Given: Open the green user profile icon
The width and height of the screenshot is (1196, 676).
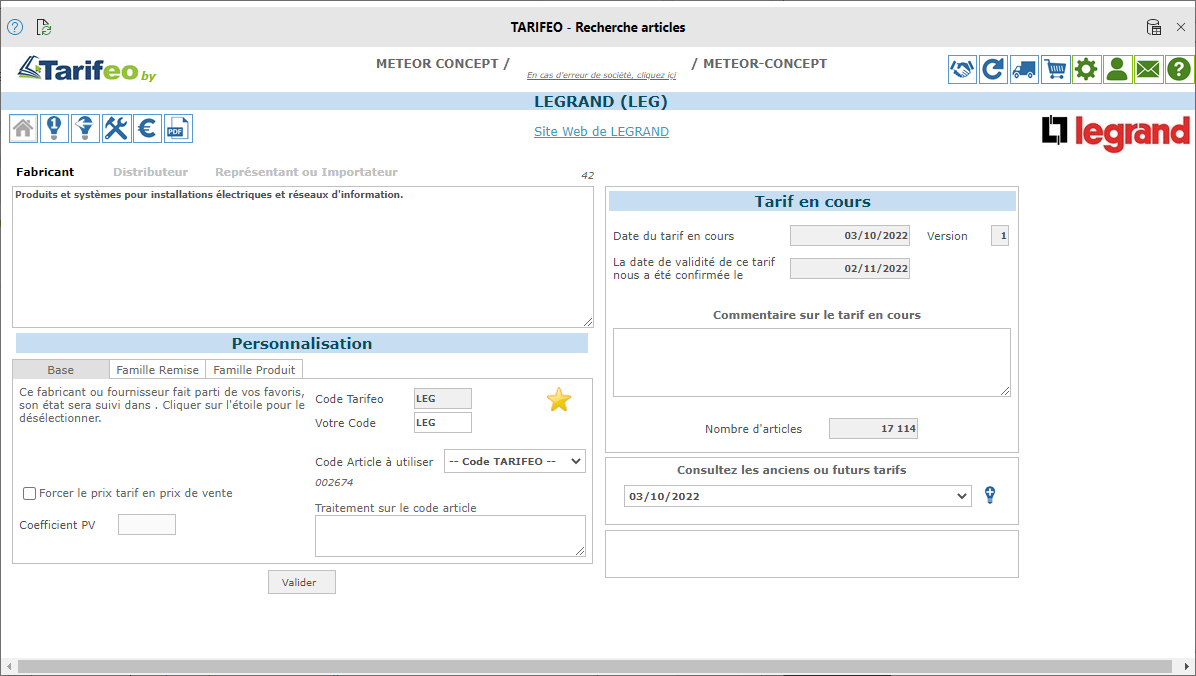Looking at the screenshot, I should (x=1117, y=69).
